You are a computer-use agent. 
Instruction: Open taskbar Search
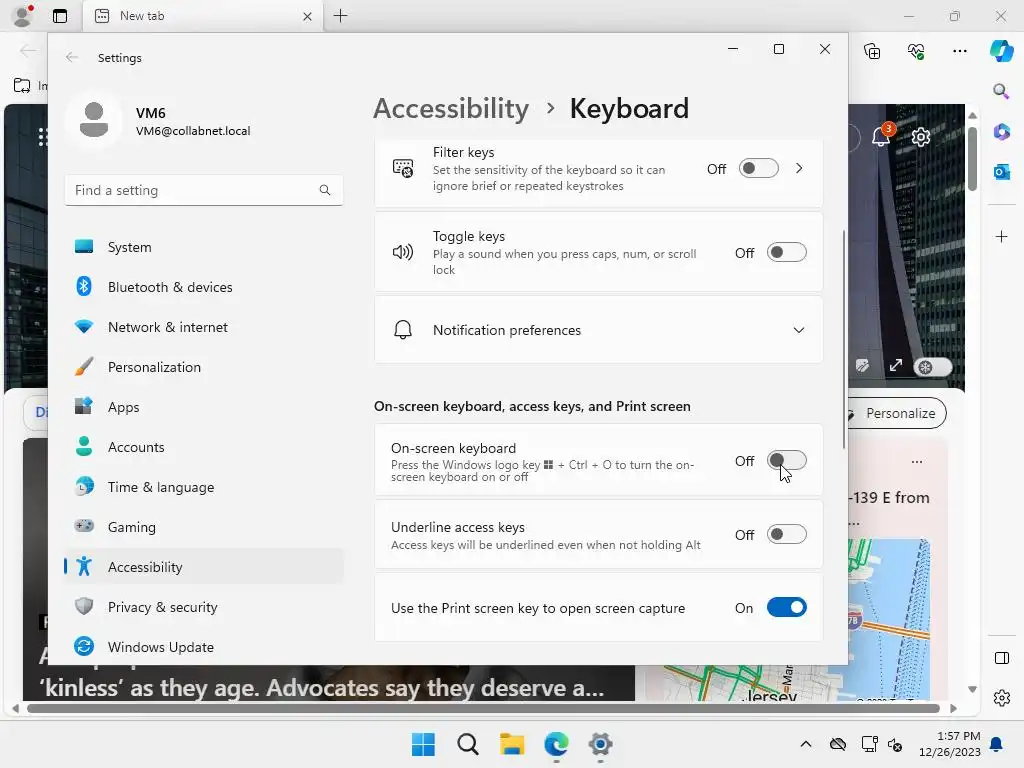pyautogui.click(x=468, y=744)
